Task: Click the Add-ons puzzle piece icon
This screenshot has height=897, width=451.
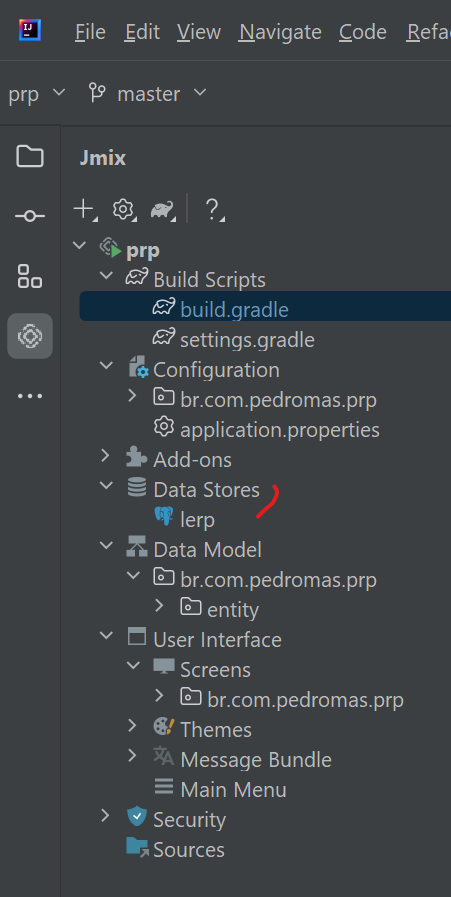Action: point(137,458)
